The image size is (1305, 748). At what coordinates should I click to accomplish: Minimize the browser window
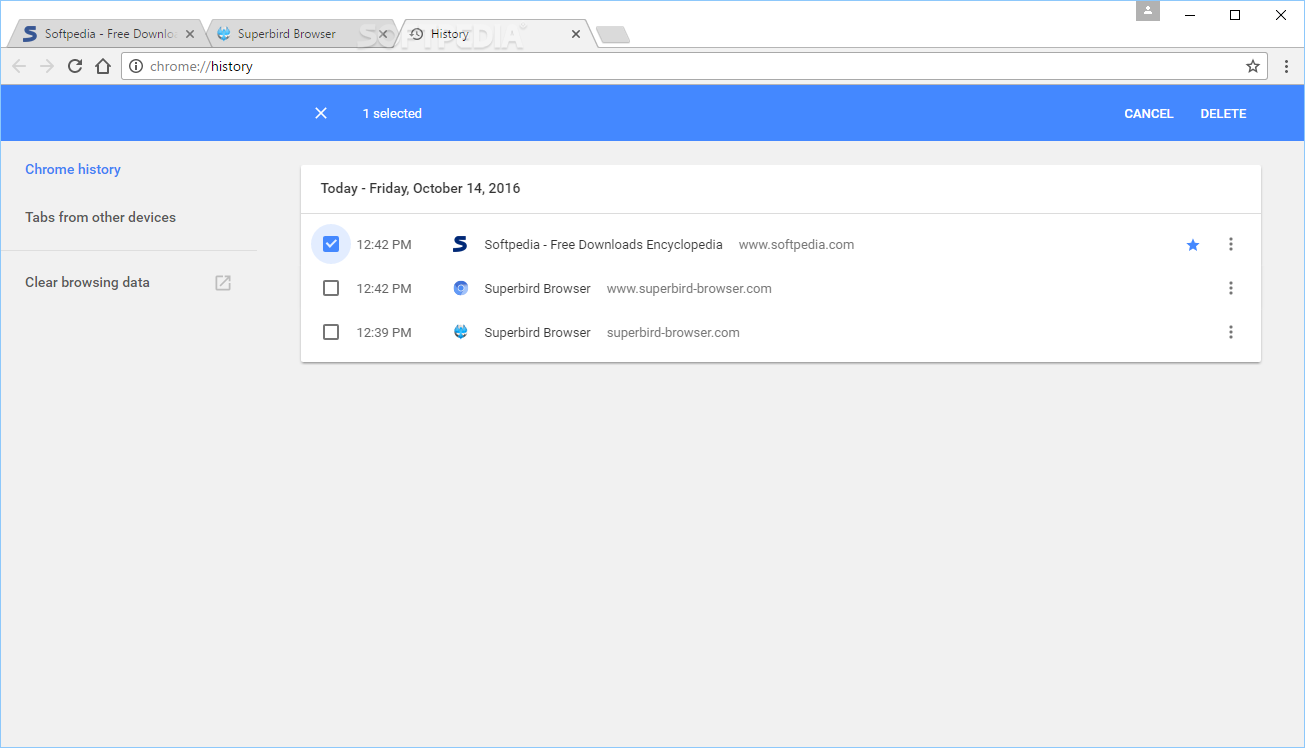tap(1190, 14)
